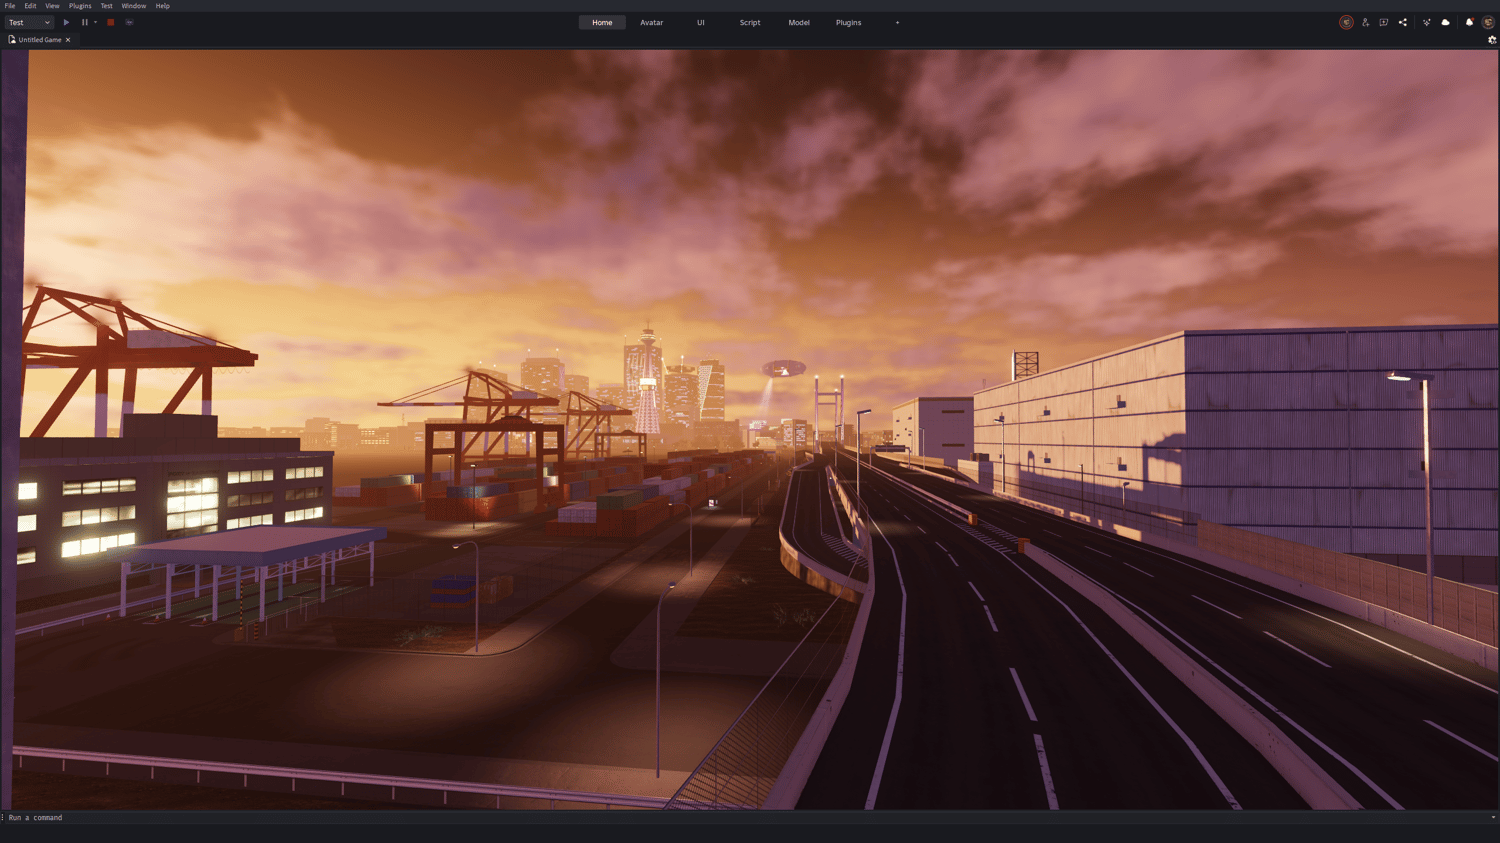Switch to the Avatar tab

652,22
